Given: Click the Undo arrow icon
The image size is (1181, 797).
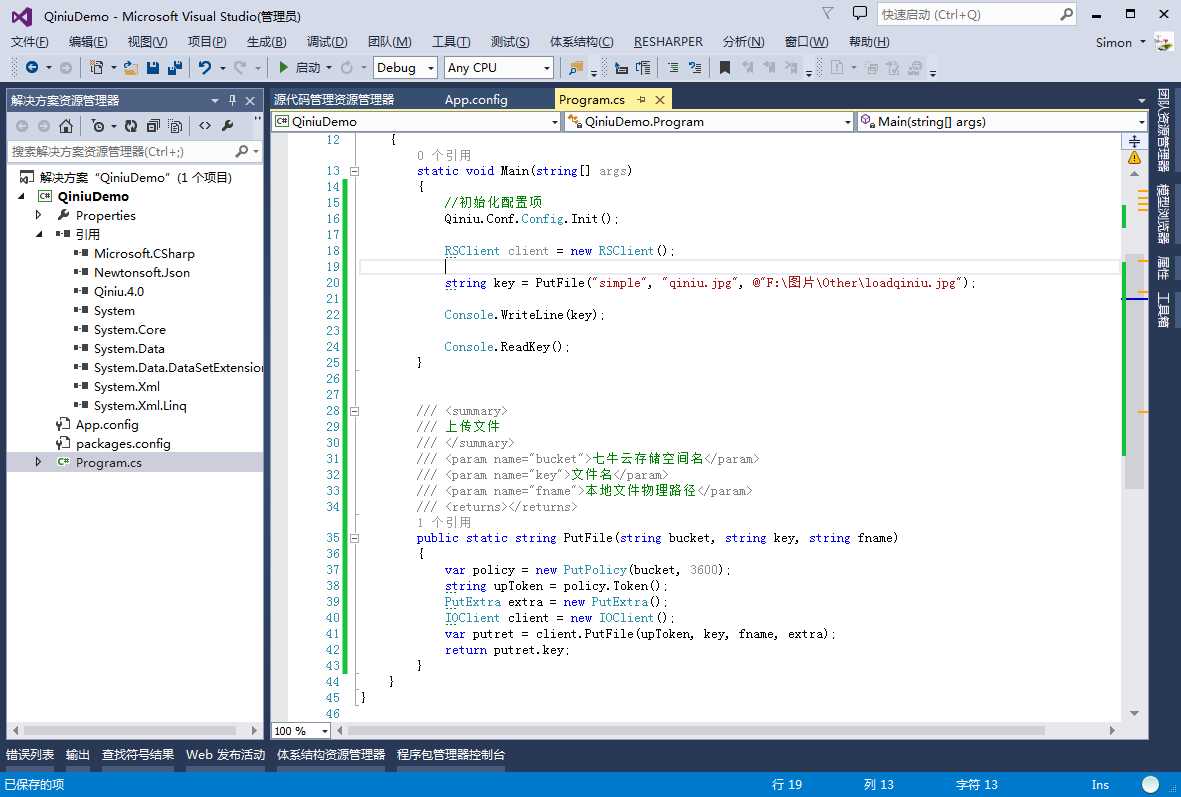Looking at the screenshot, I should tap(205, 68).
